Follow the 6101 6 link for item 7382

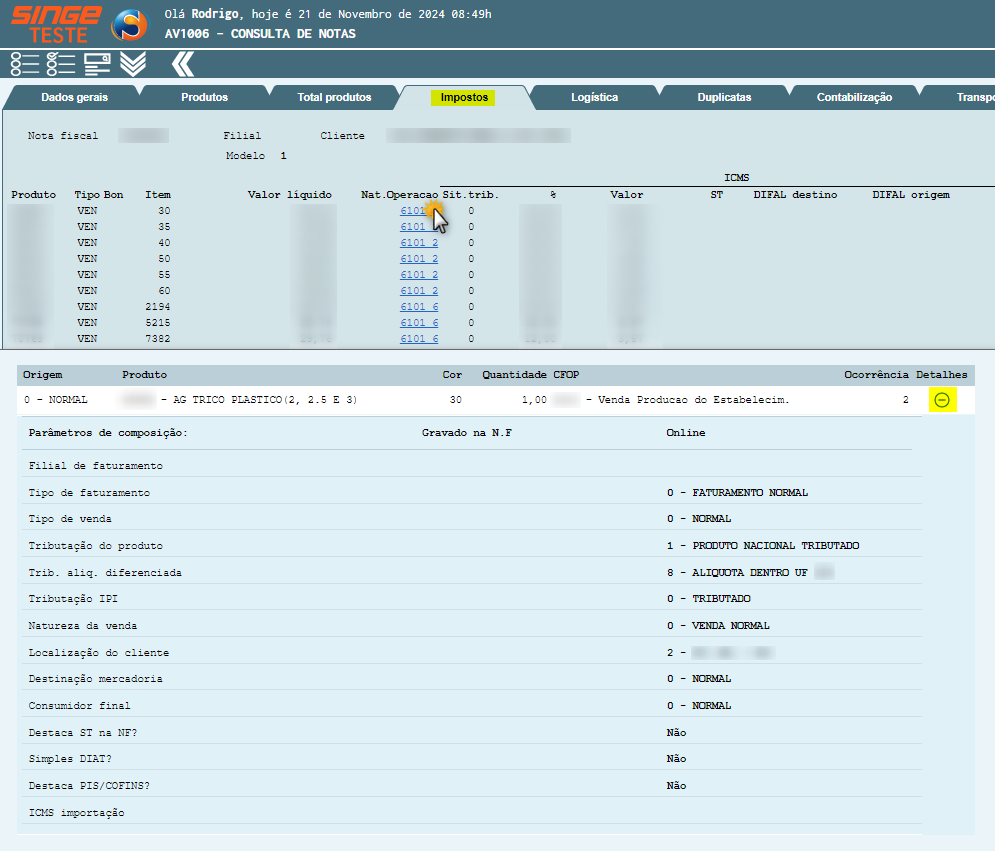419,338
